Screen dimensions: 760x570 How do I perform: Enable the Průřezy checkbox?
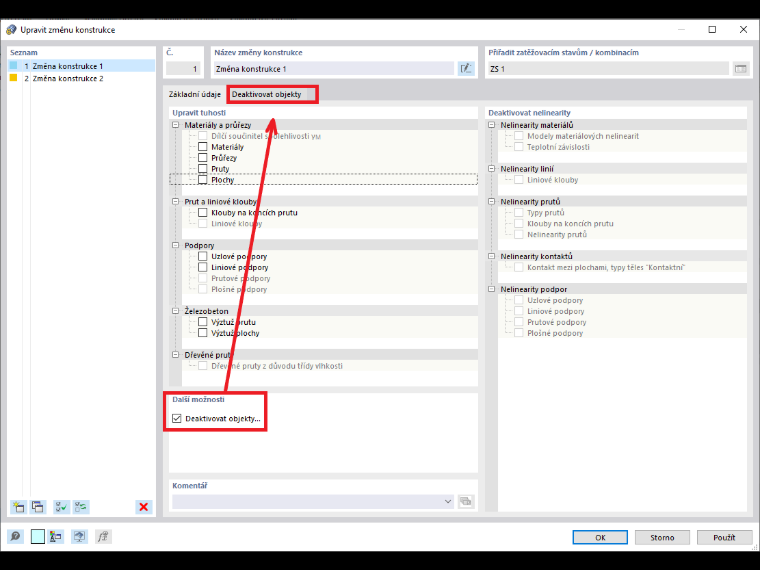coord(203,158)
